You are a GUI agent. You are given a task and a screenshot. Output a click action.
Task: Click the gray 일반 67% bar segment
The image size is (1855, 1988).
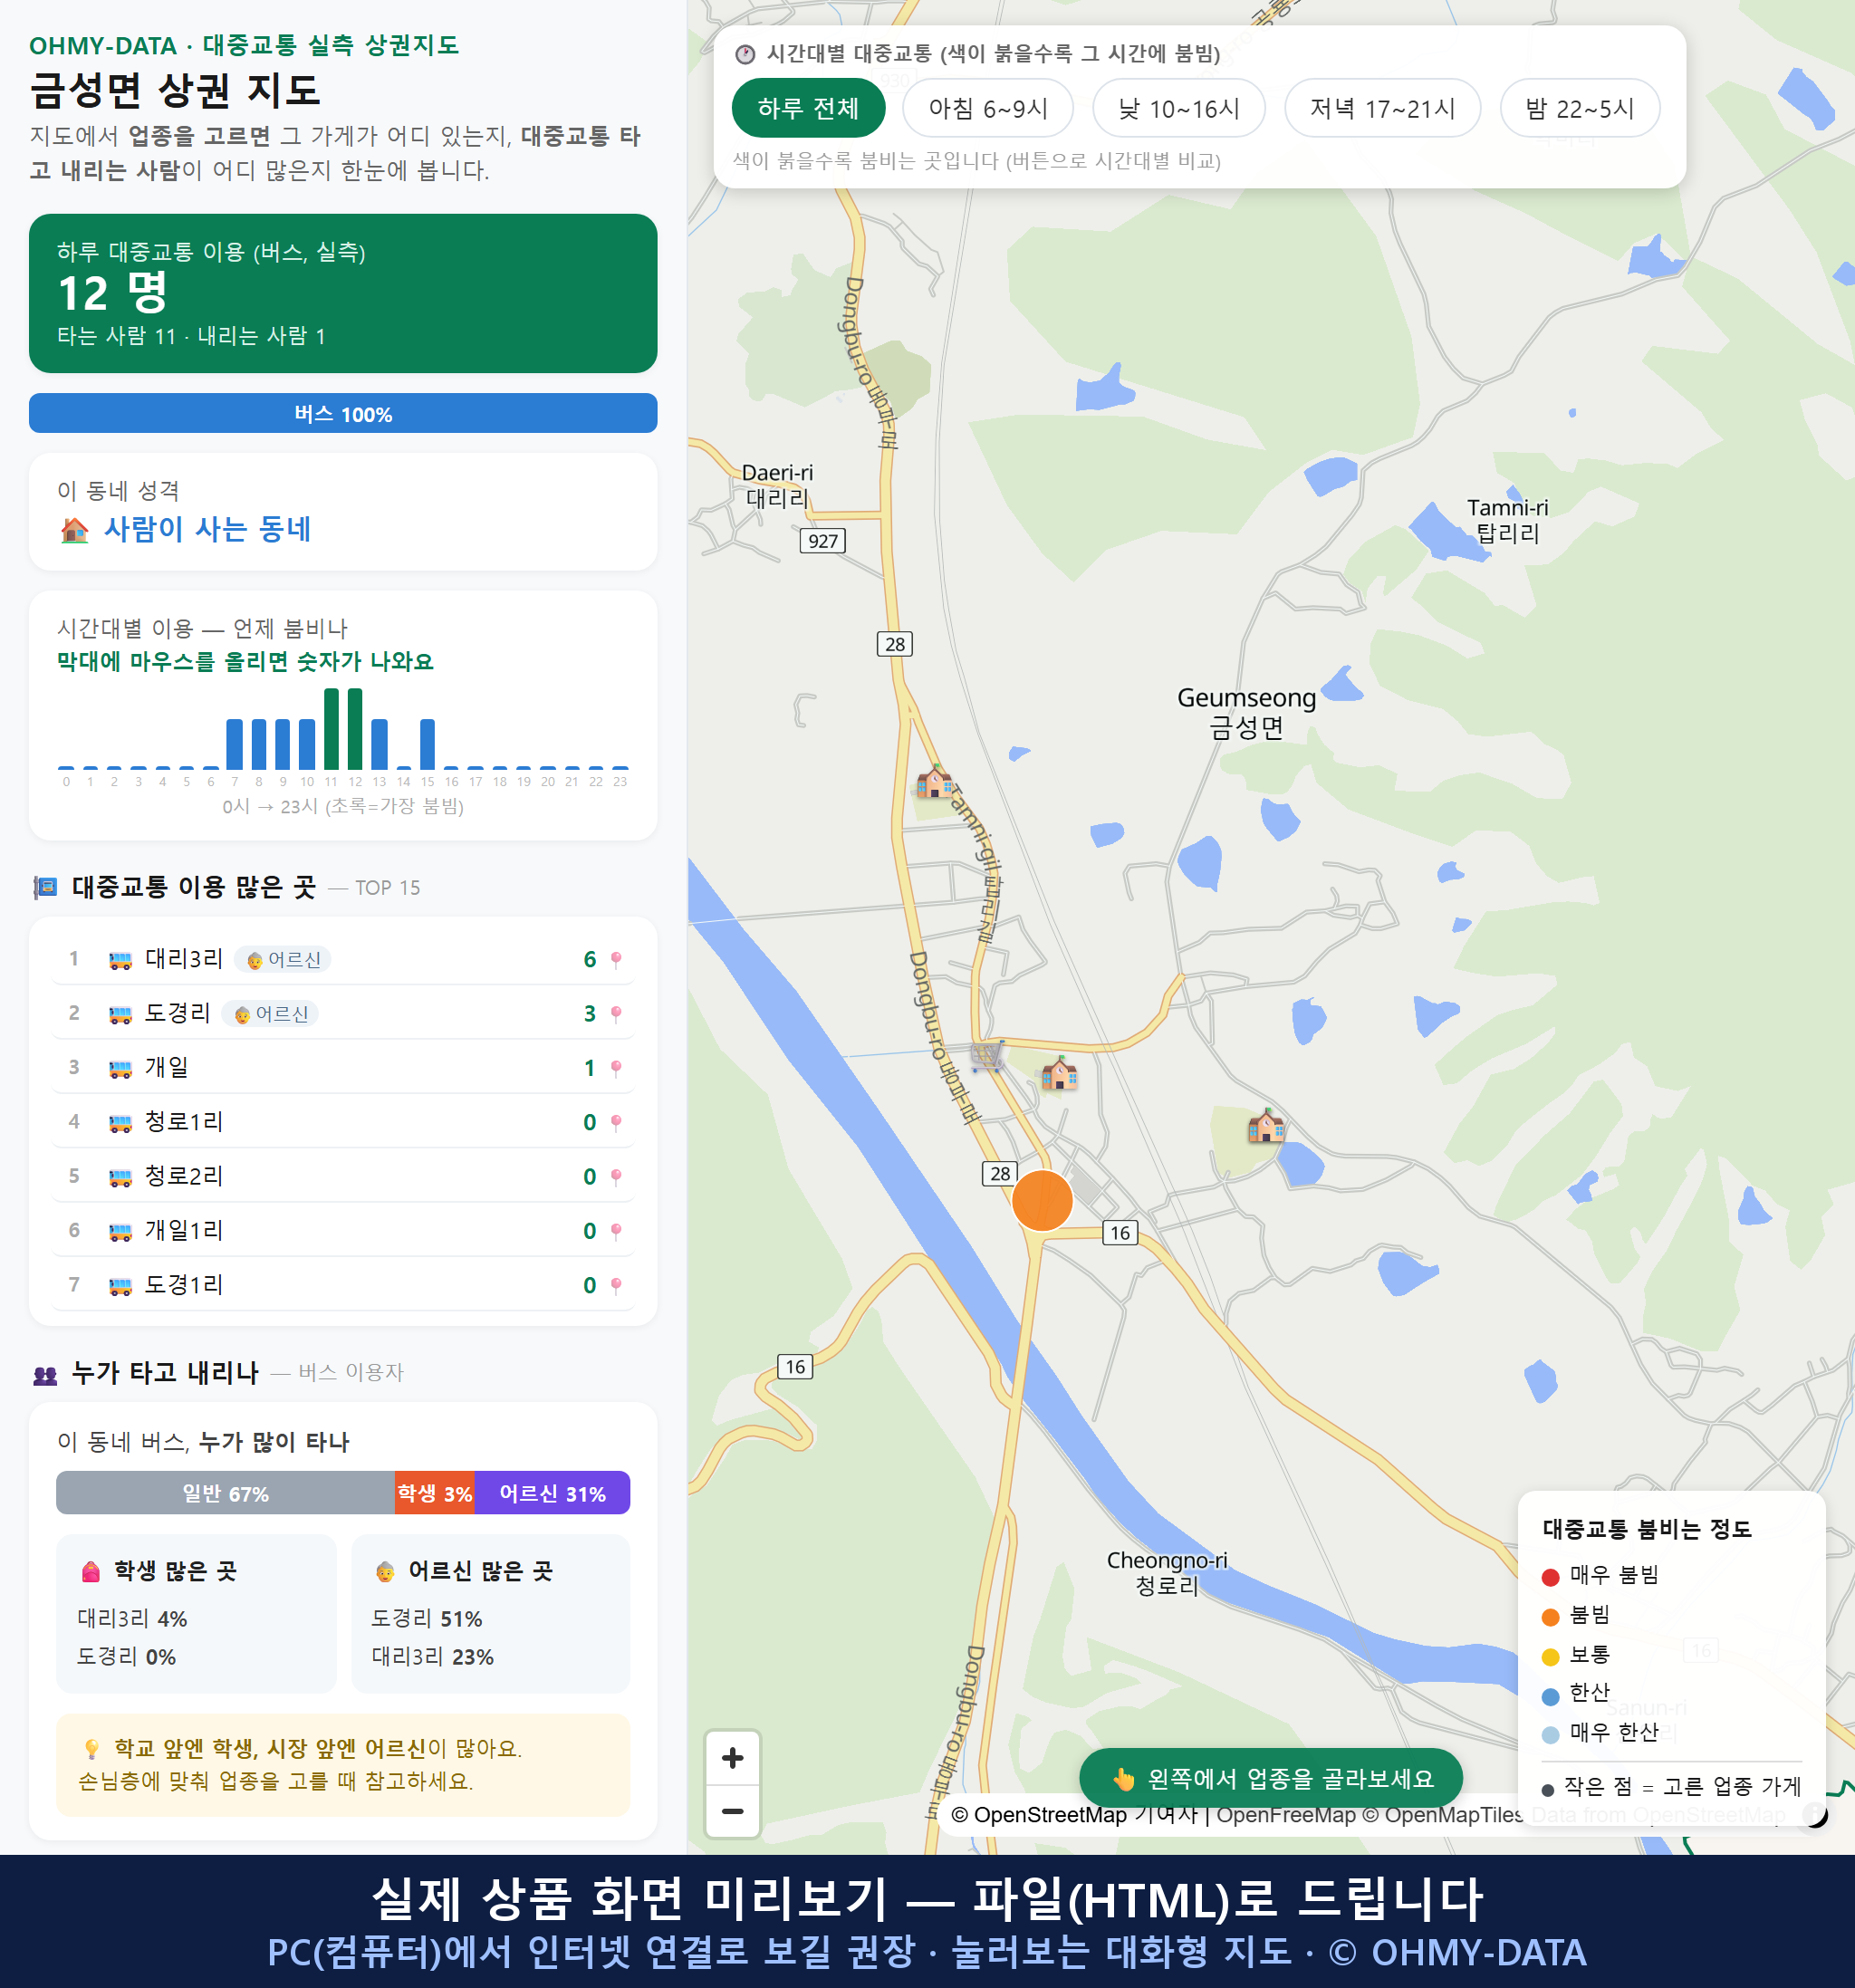click(x=225, y=1493)
